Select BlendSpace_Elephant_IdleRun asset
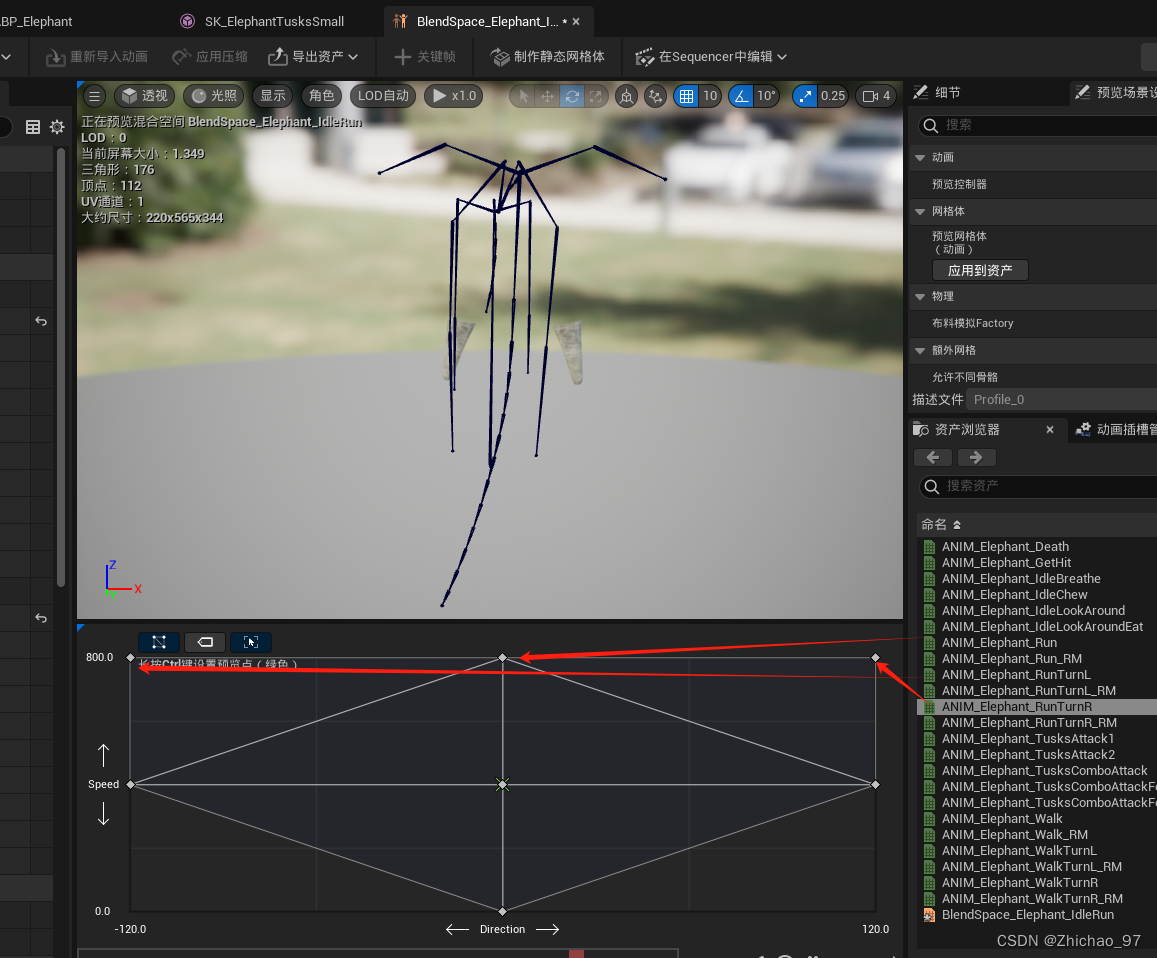 click(1028, 915)
